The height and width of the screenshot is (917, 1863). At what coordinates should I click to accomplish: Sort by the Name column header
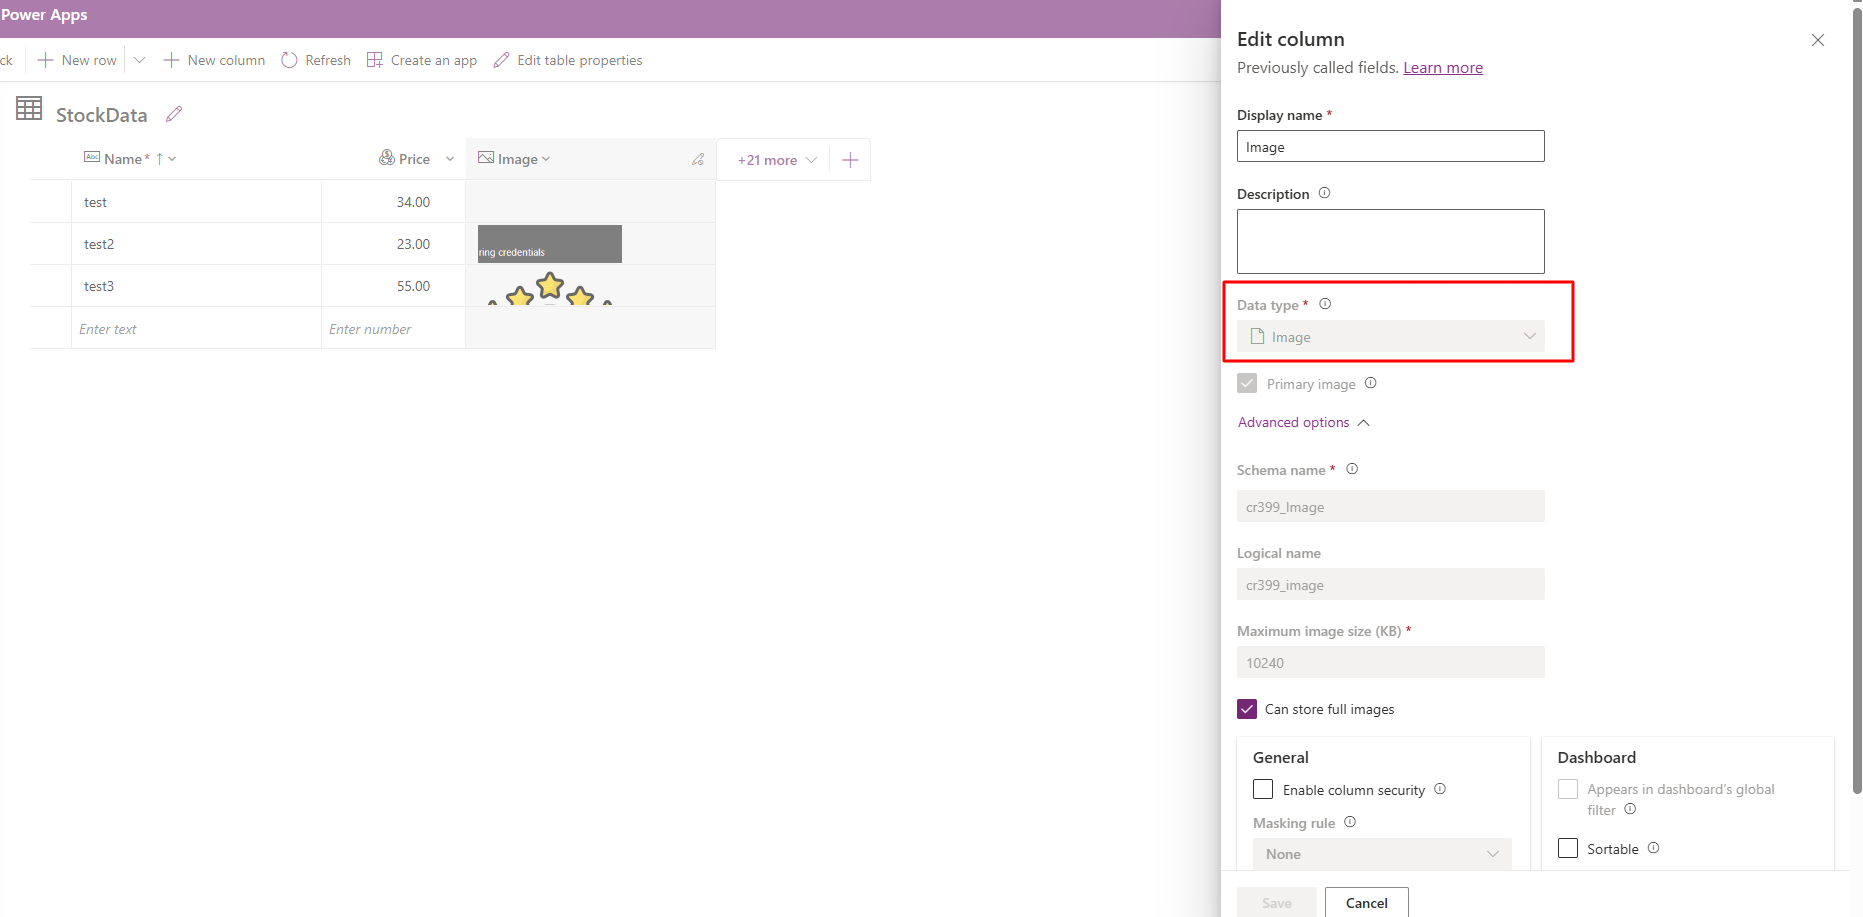tap(130, 159)
